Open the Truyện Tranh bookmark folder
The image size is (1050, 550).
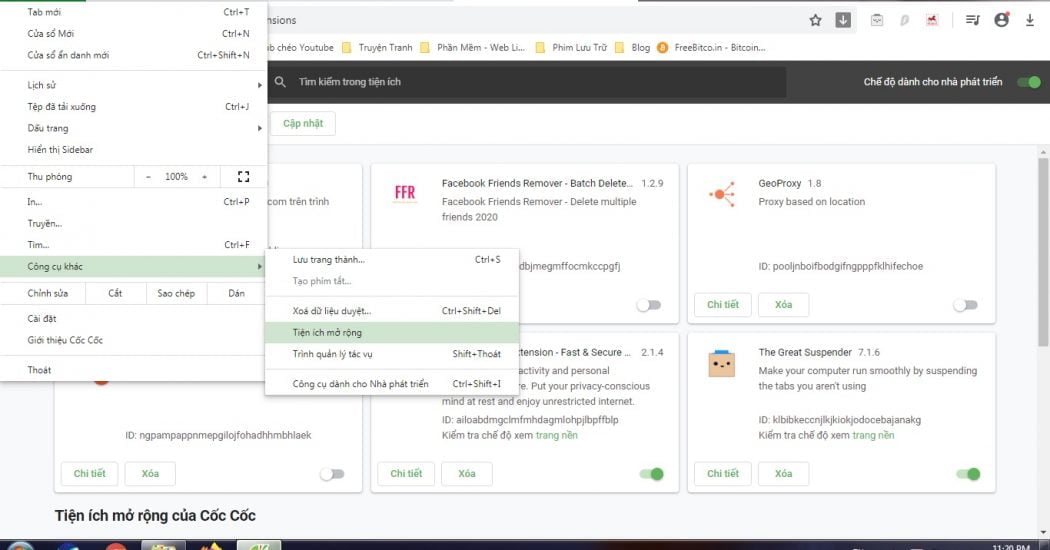(378, 48)
